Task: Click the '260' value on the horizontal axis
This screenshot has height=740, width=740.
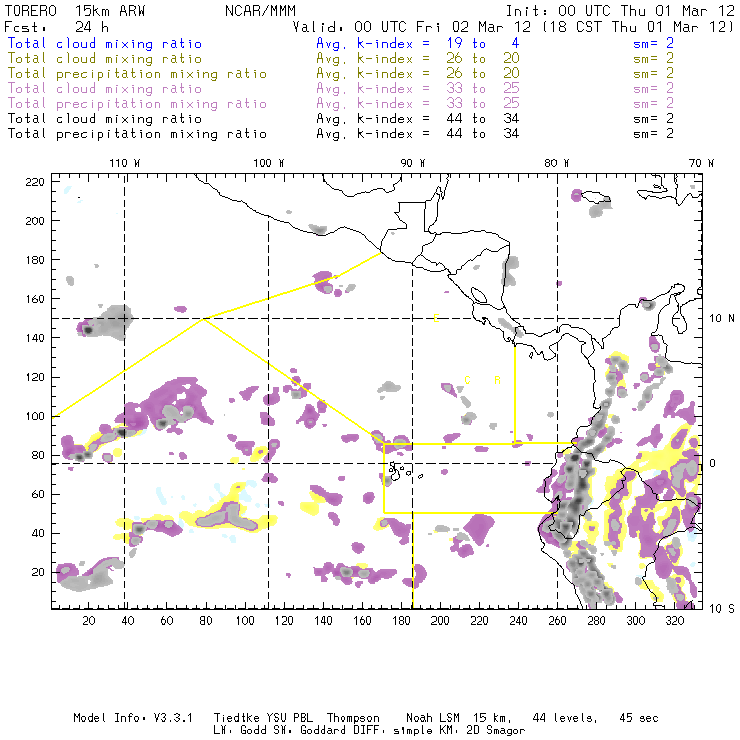Action: click(557, 621)
